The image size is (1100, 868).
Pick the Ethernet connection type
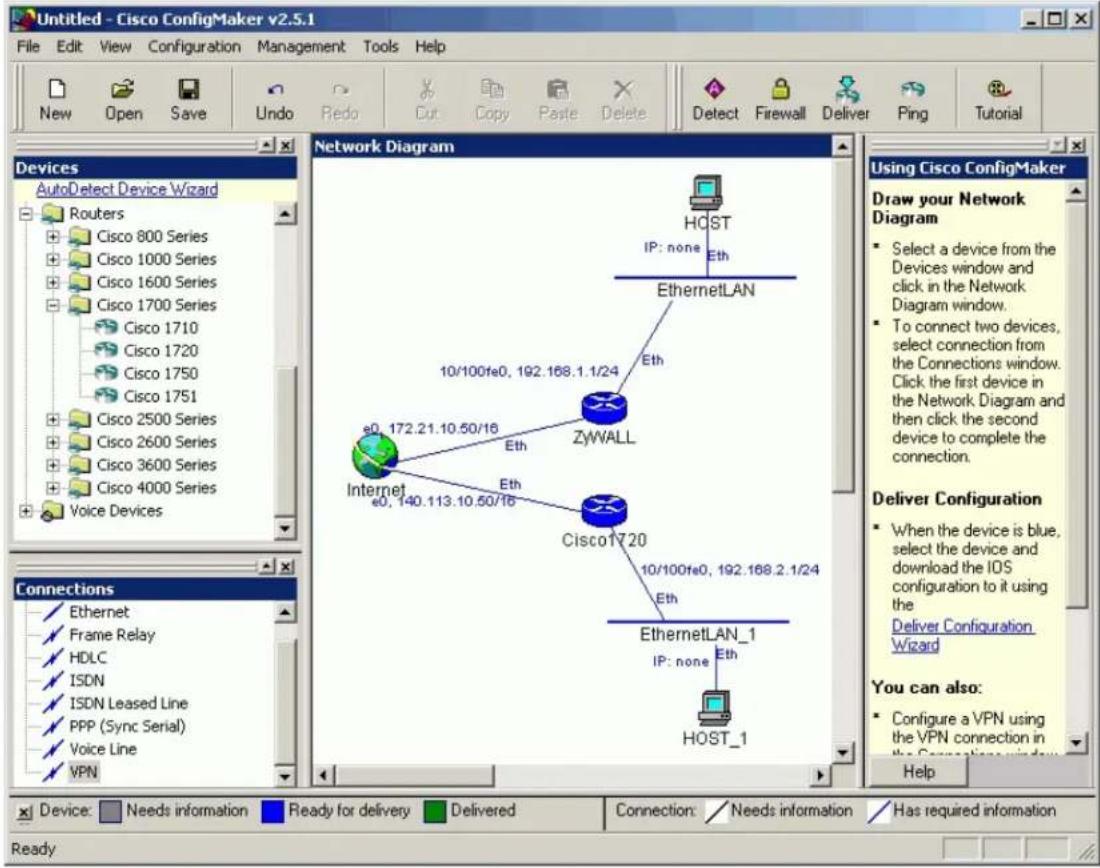(x=86, y=612)
